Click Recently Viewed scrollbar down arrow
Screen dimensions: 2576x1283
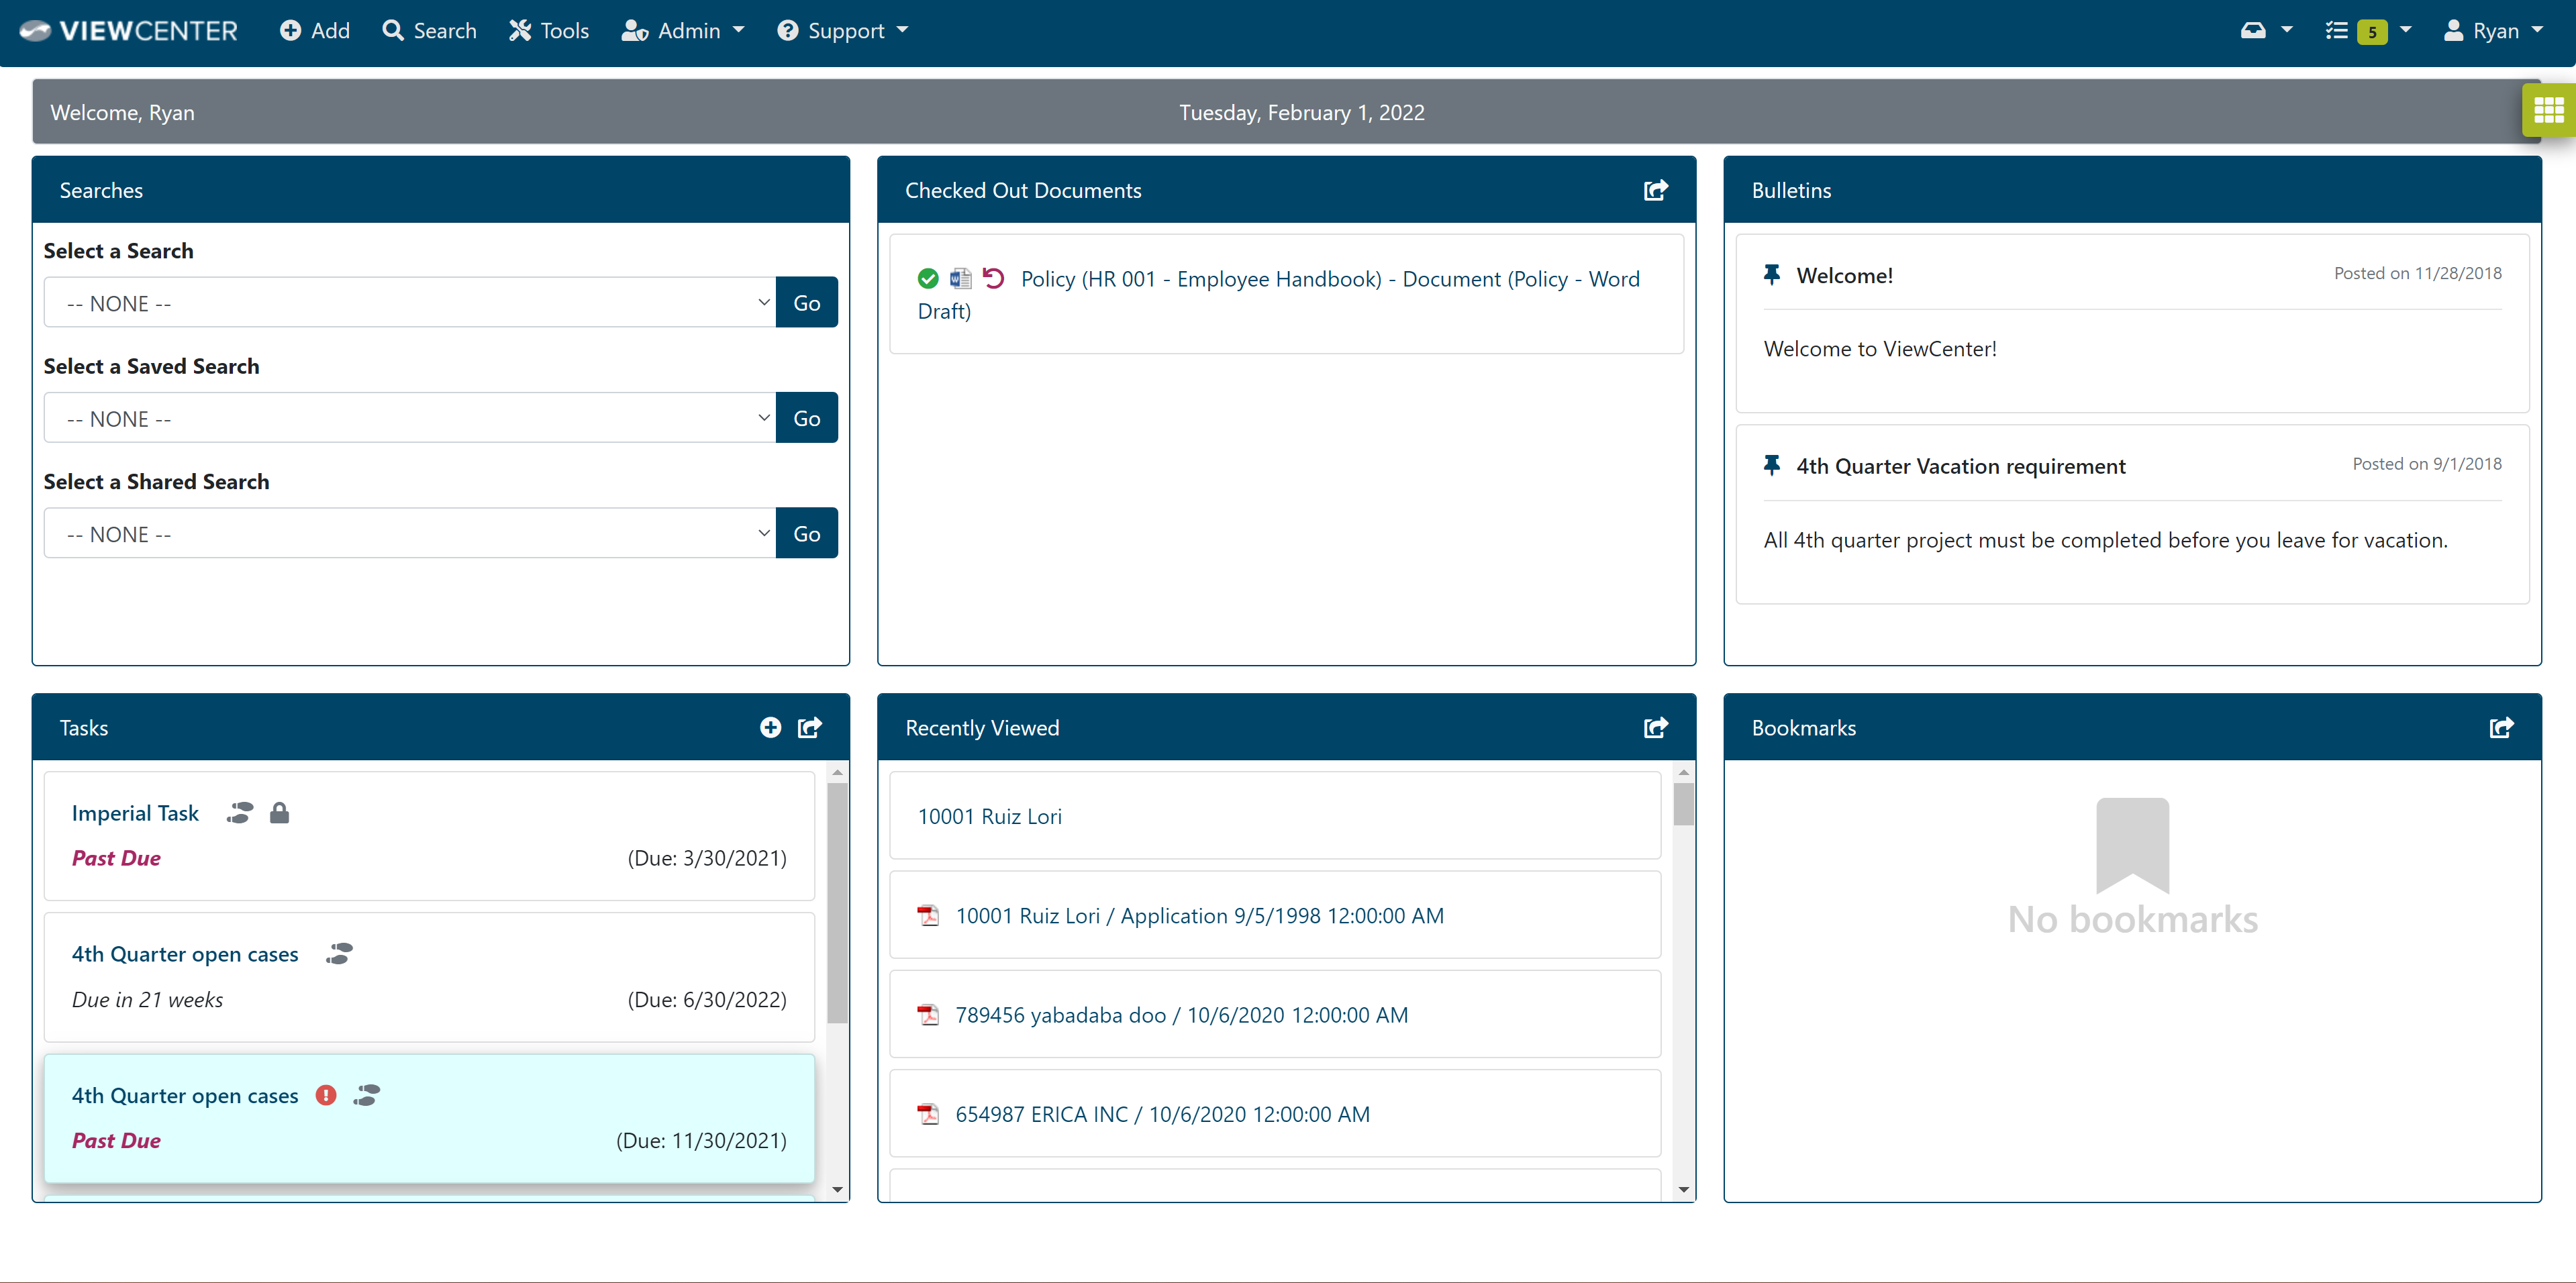(x=1684, y=1190)
